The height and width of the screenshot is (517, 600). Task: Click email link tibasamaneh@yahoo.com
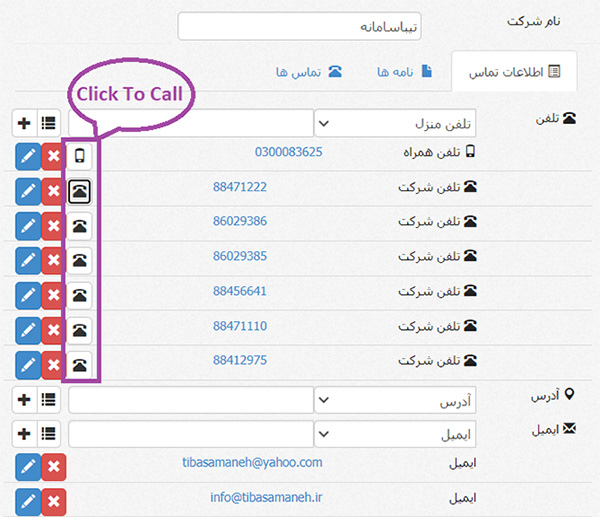(x=252, y=463)
